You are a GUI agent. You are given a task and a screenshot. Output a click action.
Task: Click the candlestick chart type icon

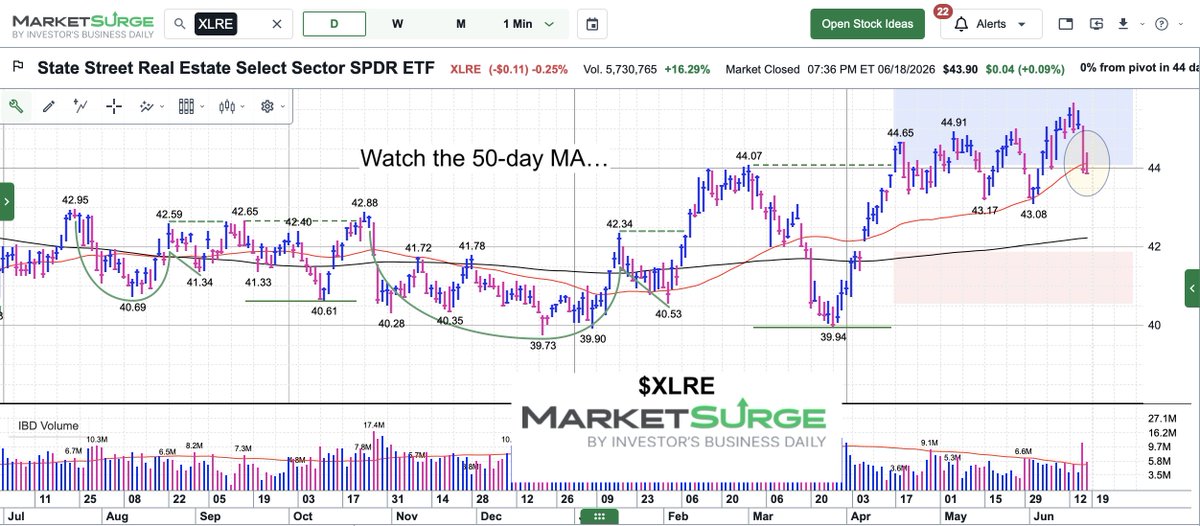(x=228, y=106)
